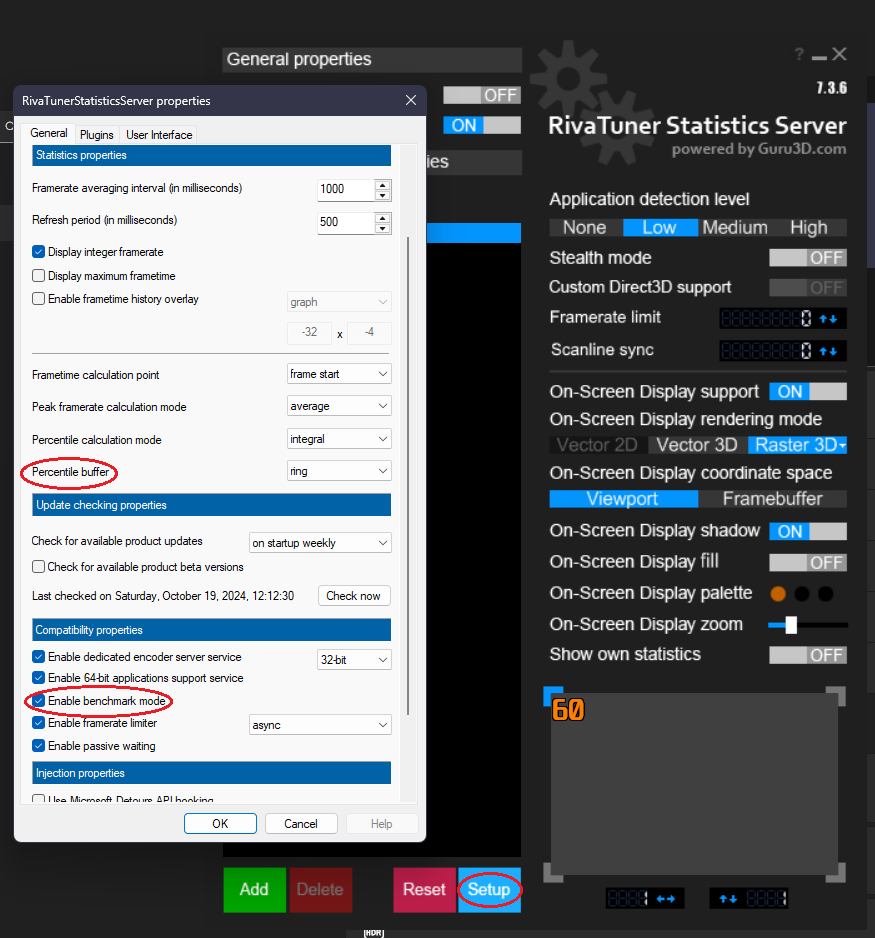875x938 pixels.
Task: Increase Refresh period spinner
Action: tap(383, 217)
